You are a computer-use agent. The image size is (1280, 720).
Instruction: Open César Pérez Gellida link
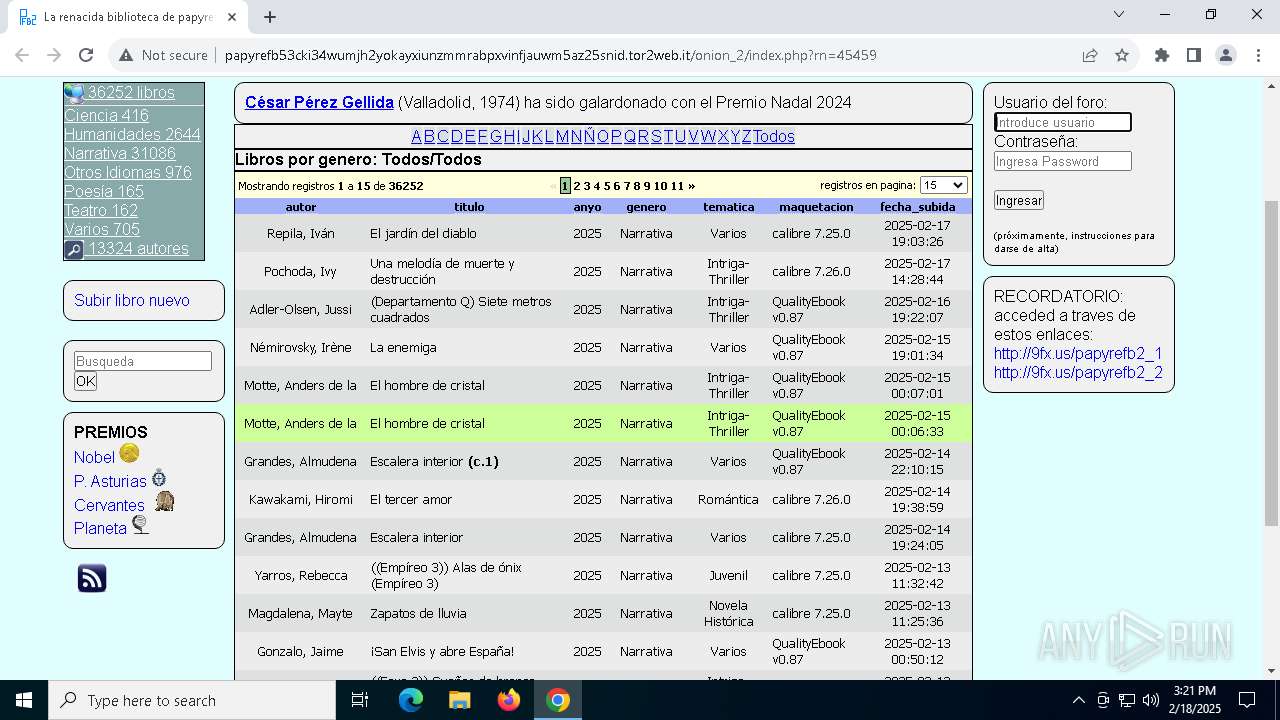319,102
